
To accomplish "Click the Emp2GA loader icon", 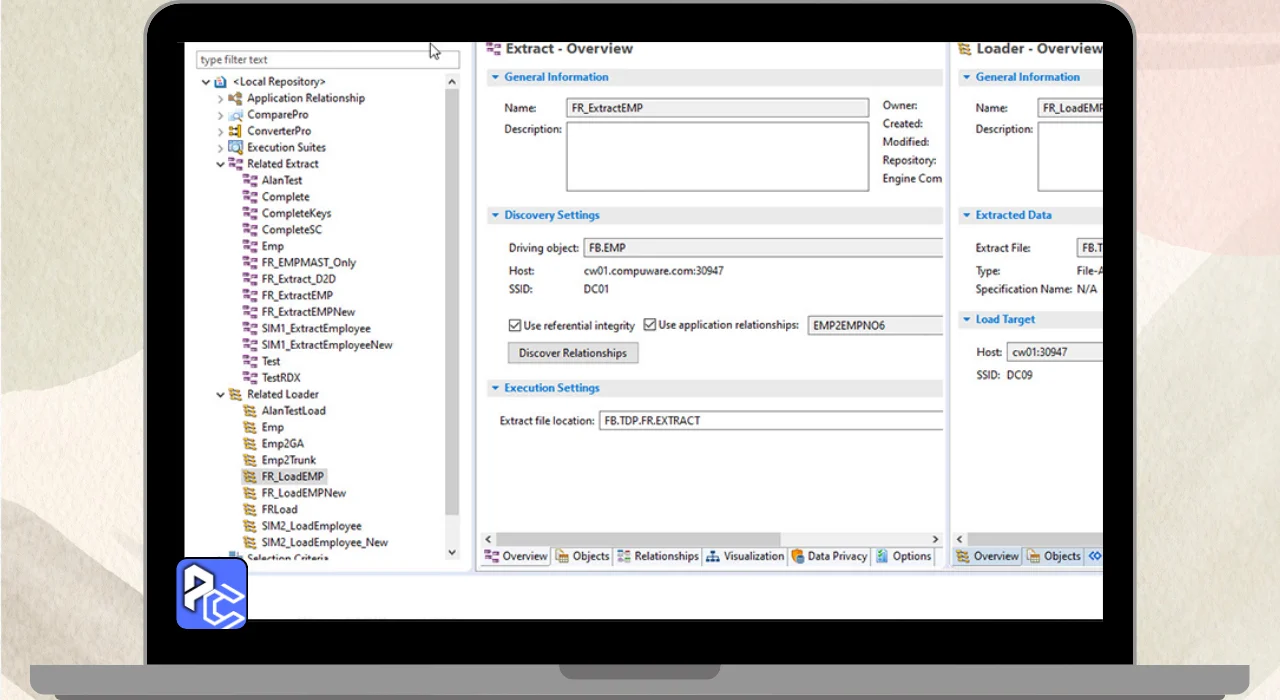I will pos(250,444).
